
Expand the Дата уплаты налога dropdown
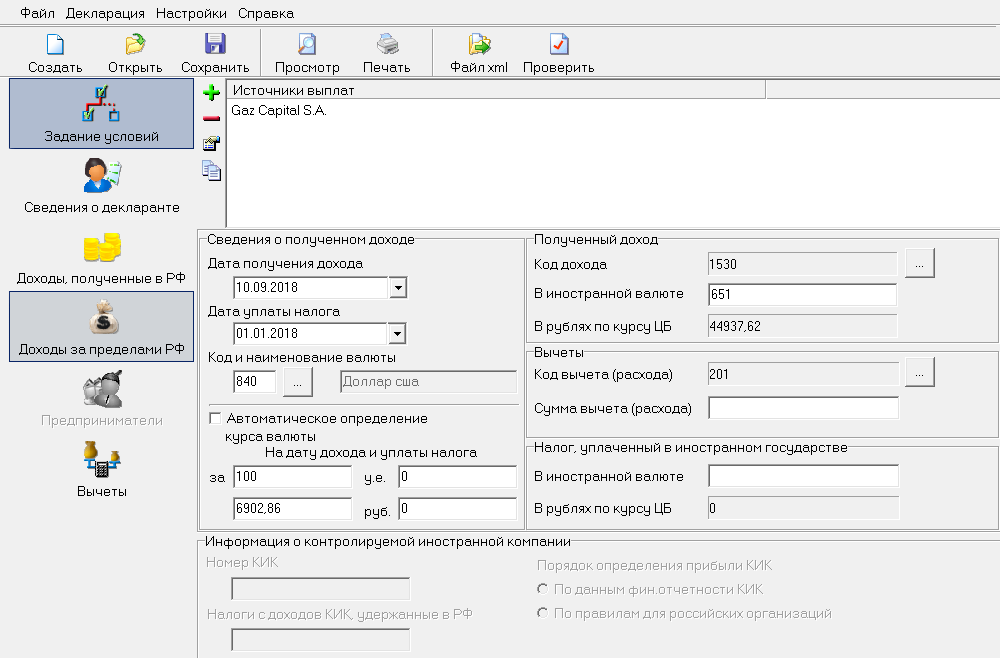(x=397, y=333)
